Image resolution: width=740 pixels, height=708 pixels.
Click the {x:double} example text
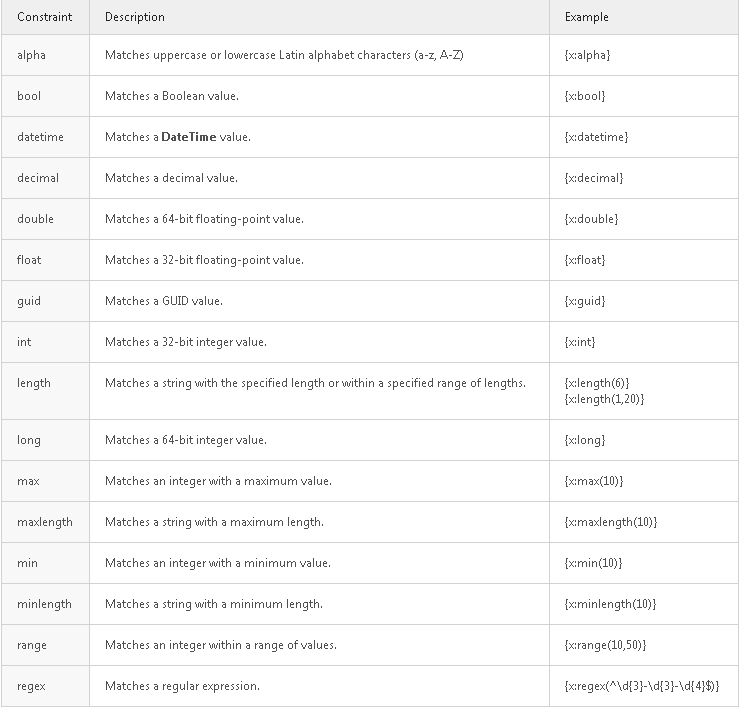[591, 219]
